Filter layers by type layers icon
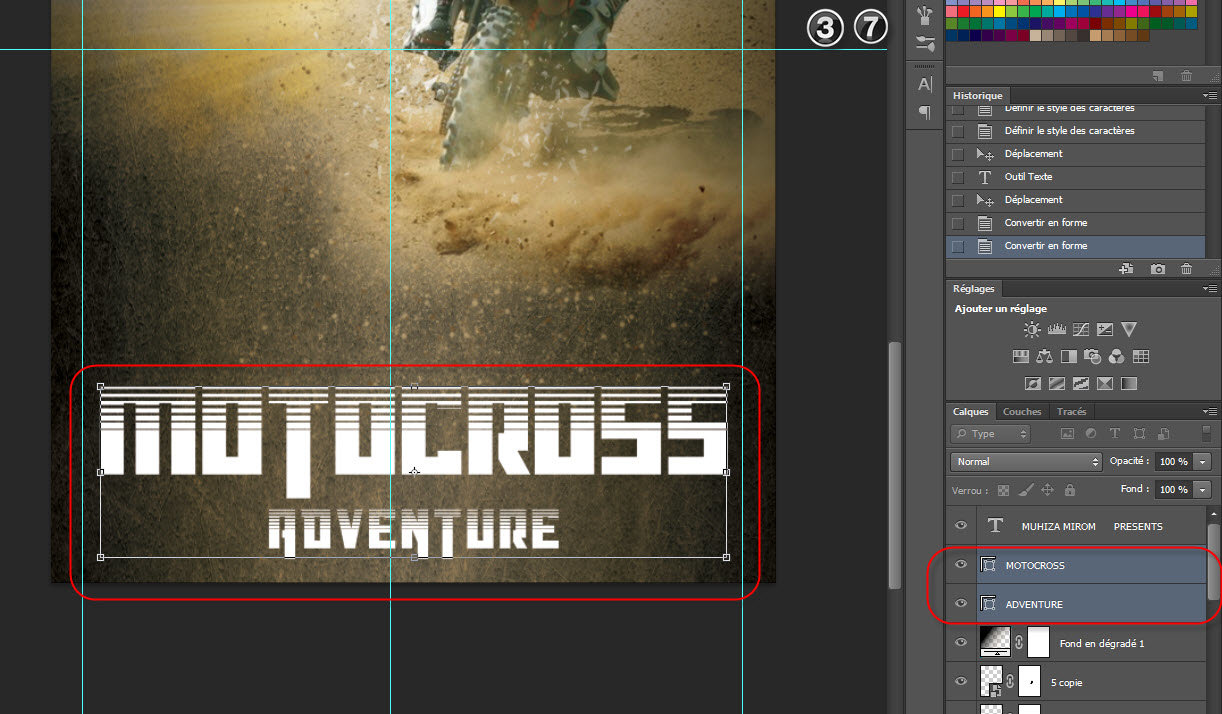1222x714 pixels. (x=1115, y=434)
